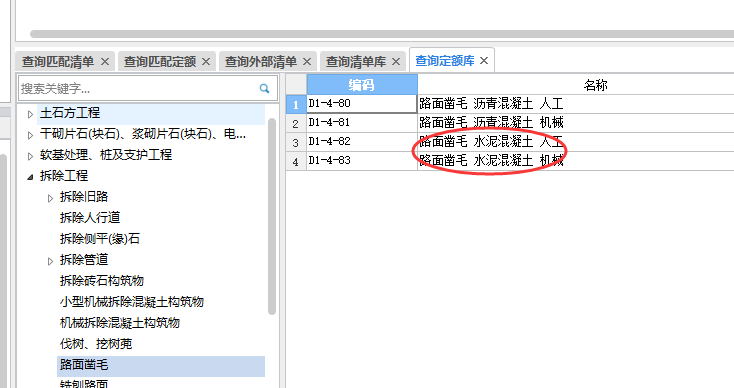Screen dimensions: 734x388
Task: Select row header number 3
Action: [x=296, y=142]
